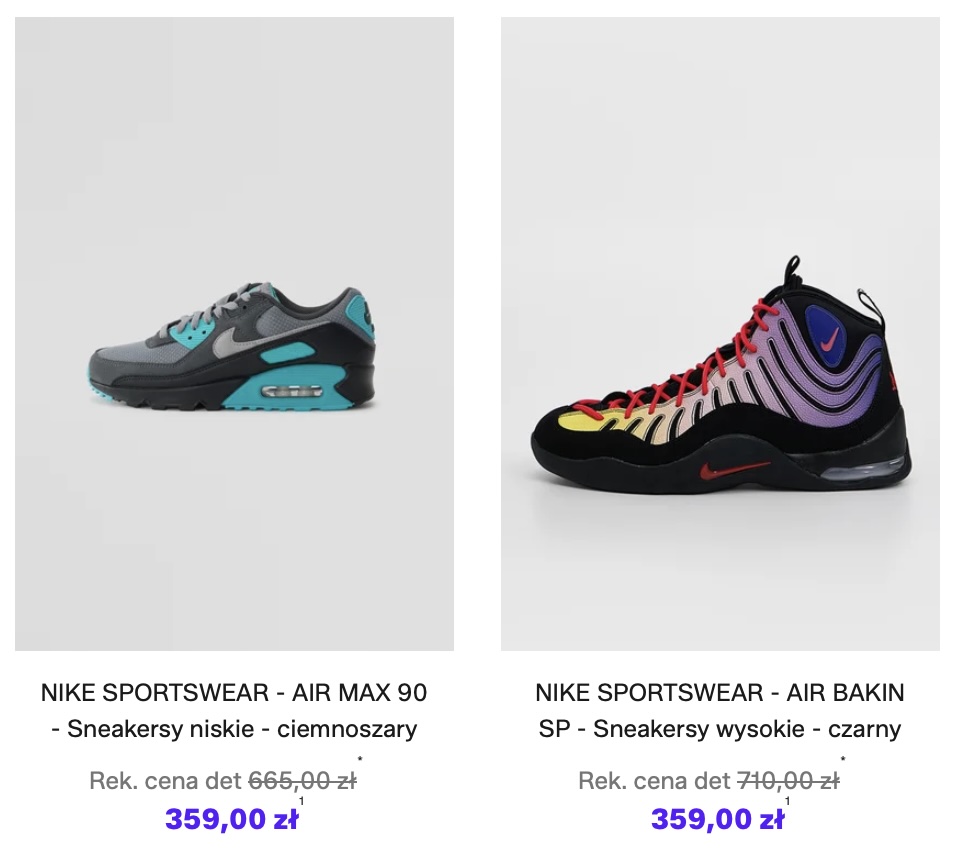Open the NIKE SPORTSWEAR - AIR BAKIN title link
Image resolution: width=958 pixels, height=856 pixels.
[x=720, y=692]
